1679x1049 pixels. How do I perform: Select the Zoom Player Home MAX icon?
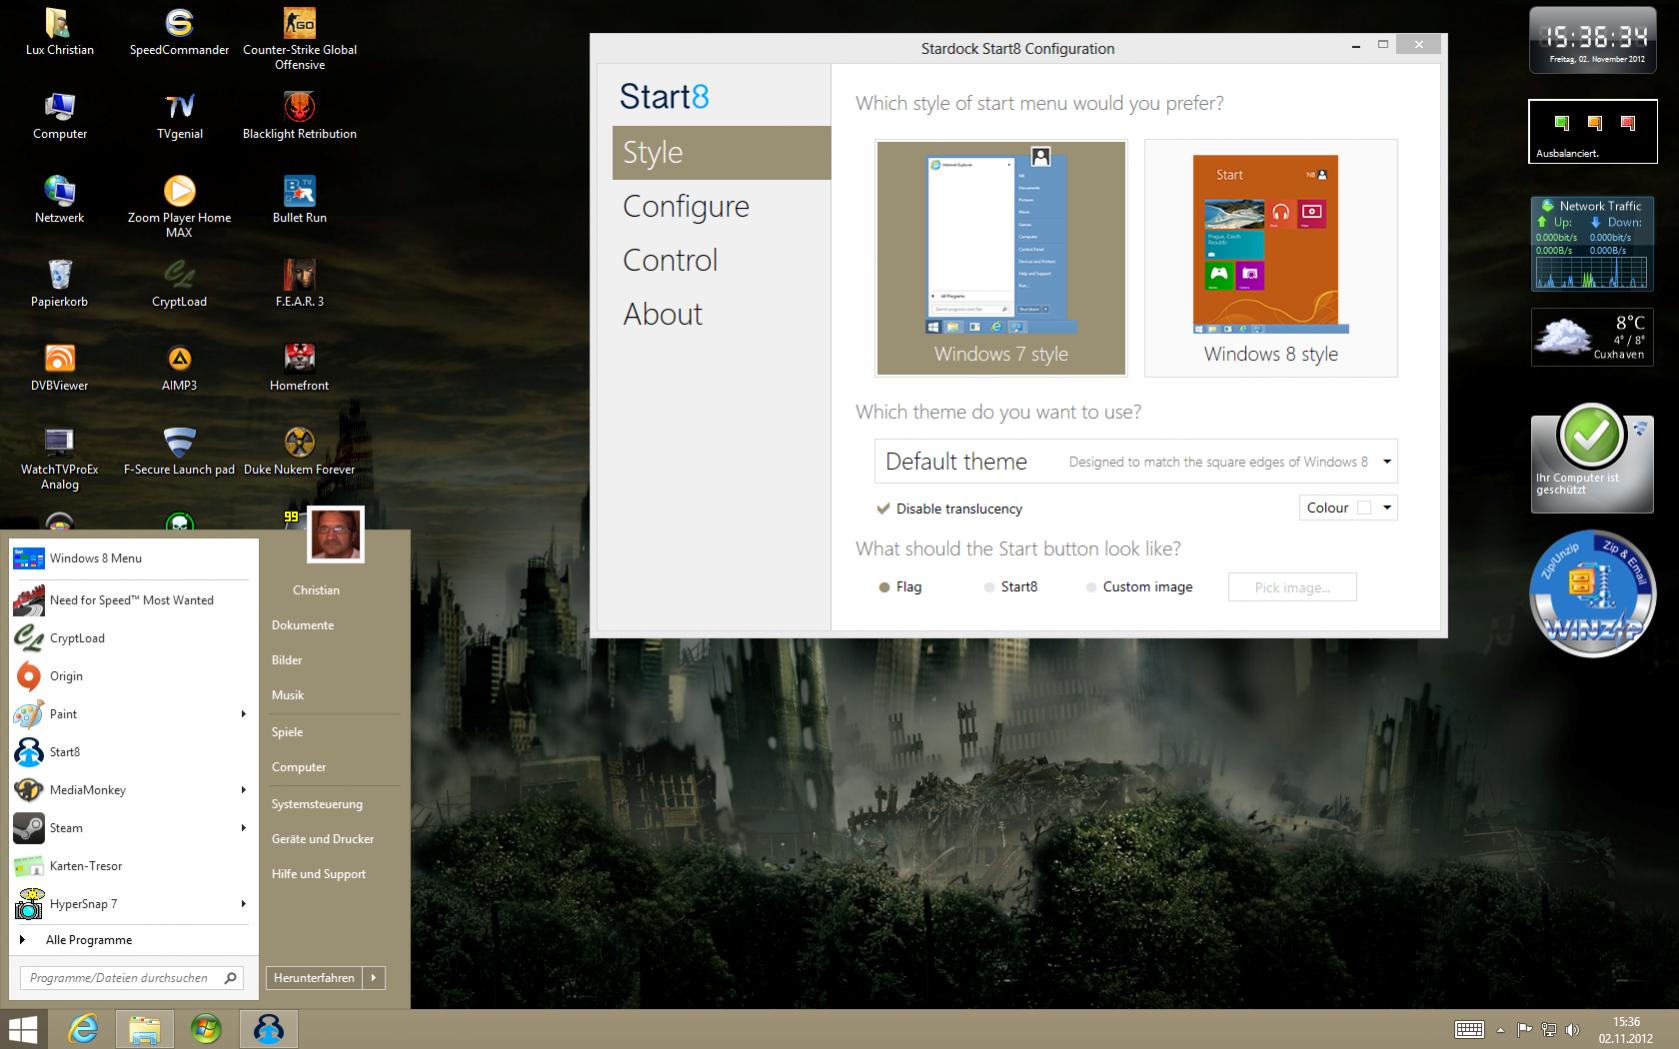tap(179, 208)
